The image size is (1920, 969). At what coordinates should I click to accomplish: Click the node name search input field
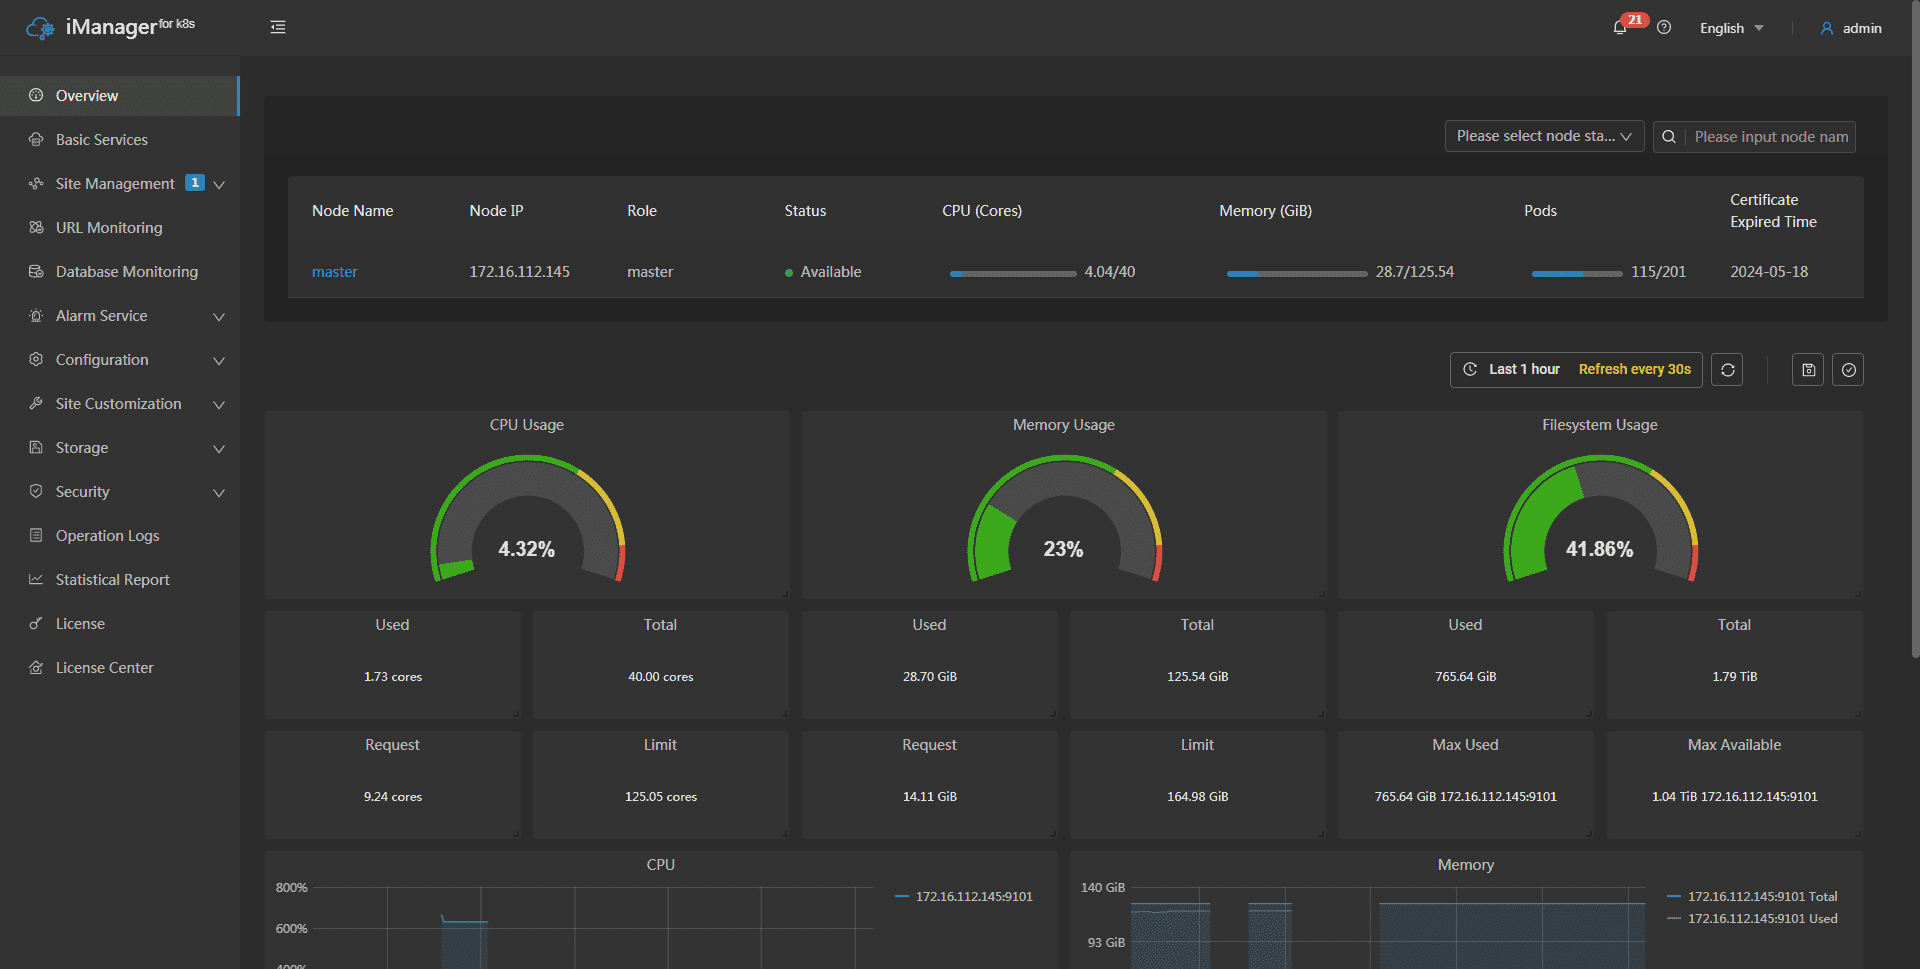[1771, 137]
